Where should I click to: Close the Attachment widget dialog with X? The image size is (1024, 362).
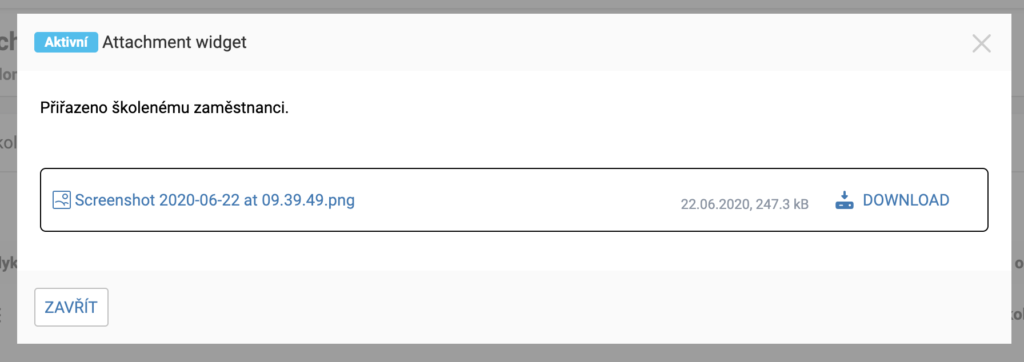coord(981,44)
